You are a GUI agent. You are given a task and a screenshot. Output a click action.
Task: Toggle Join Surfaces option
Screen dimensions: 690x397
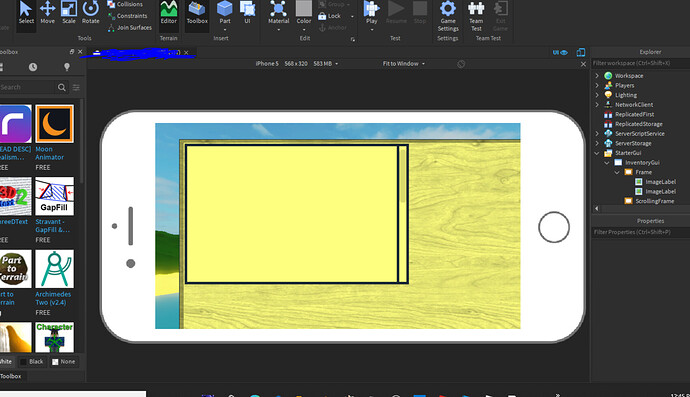pos(129,27)
